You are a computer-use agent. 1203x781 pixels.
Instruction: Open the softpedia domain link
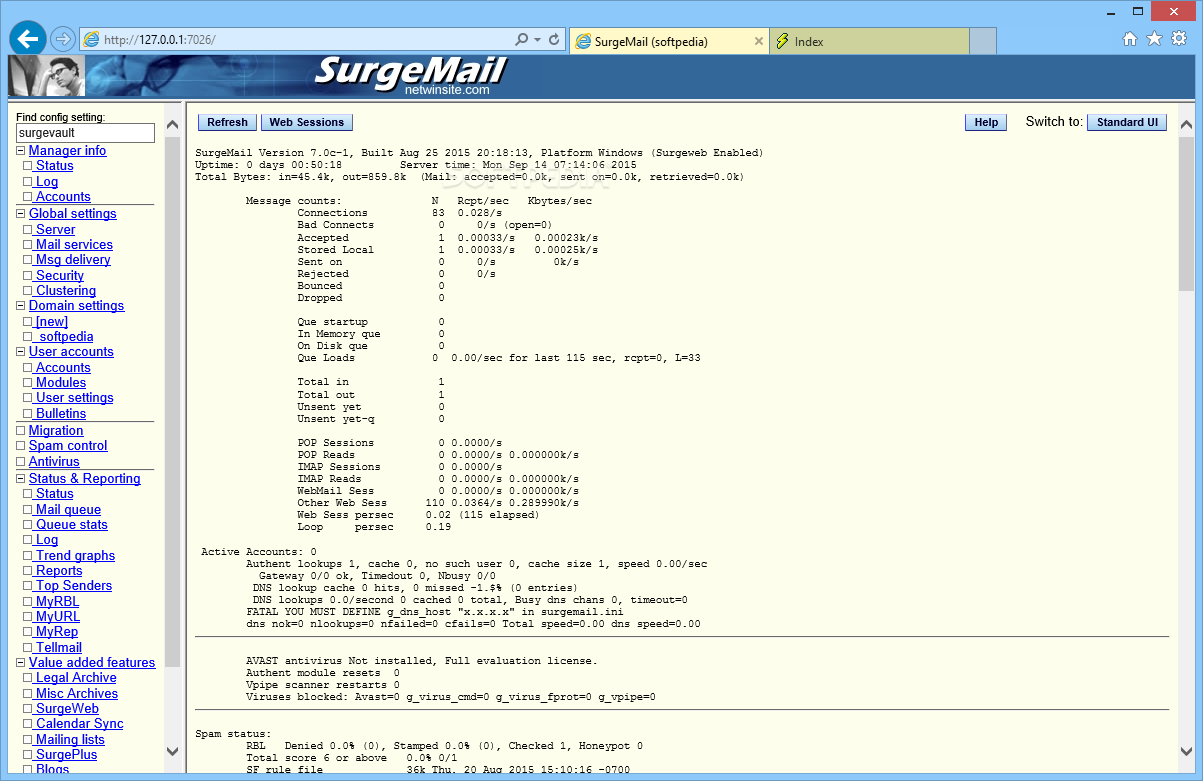[64, 337]
